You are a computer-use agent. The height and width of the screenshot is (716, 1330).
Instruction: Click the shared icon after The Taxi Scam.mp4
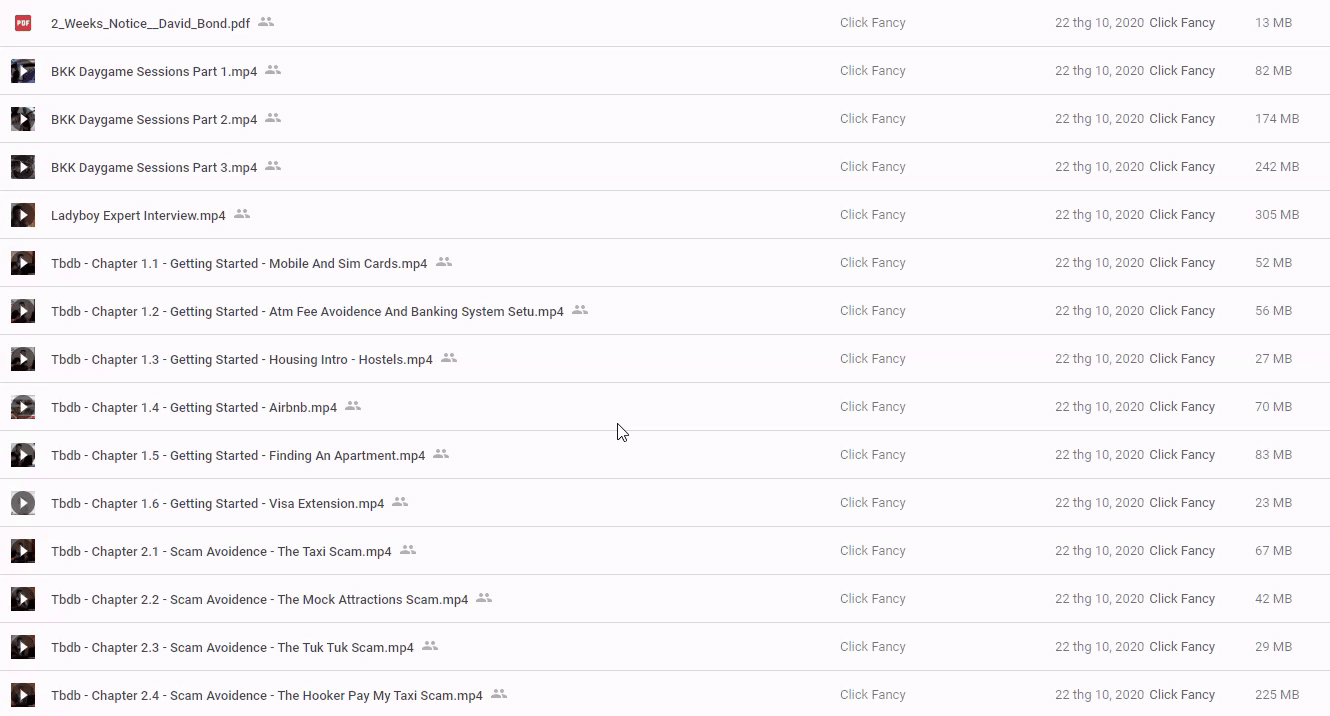coord(408,550)
